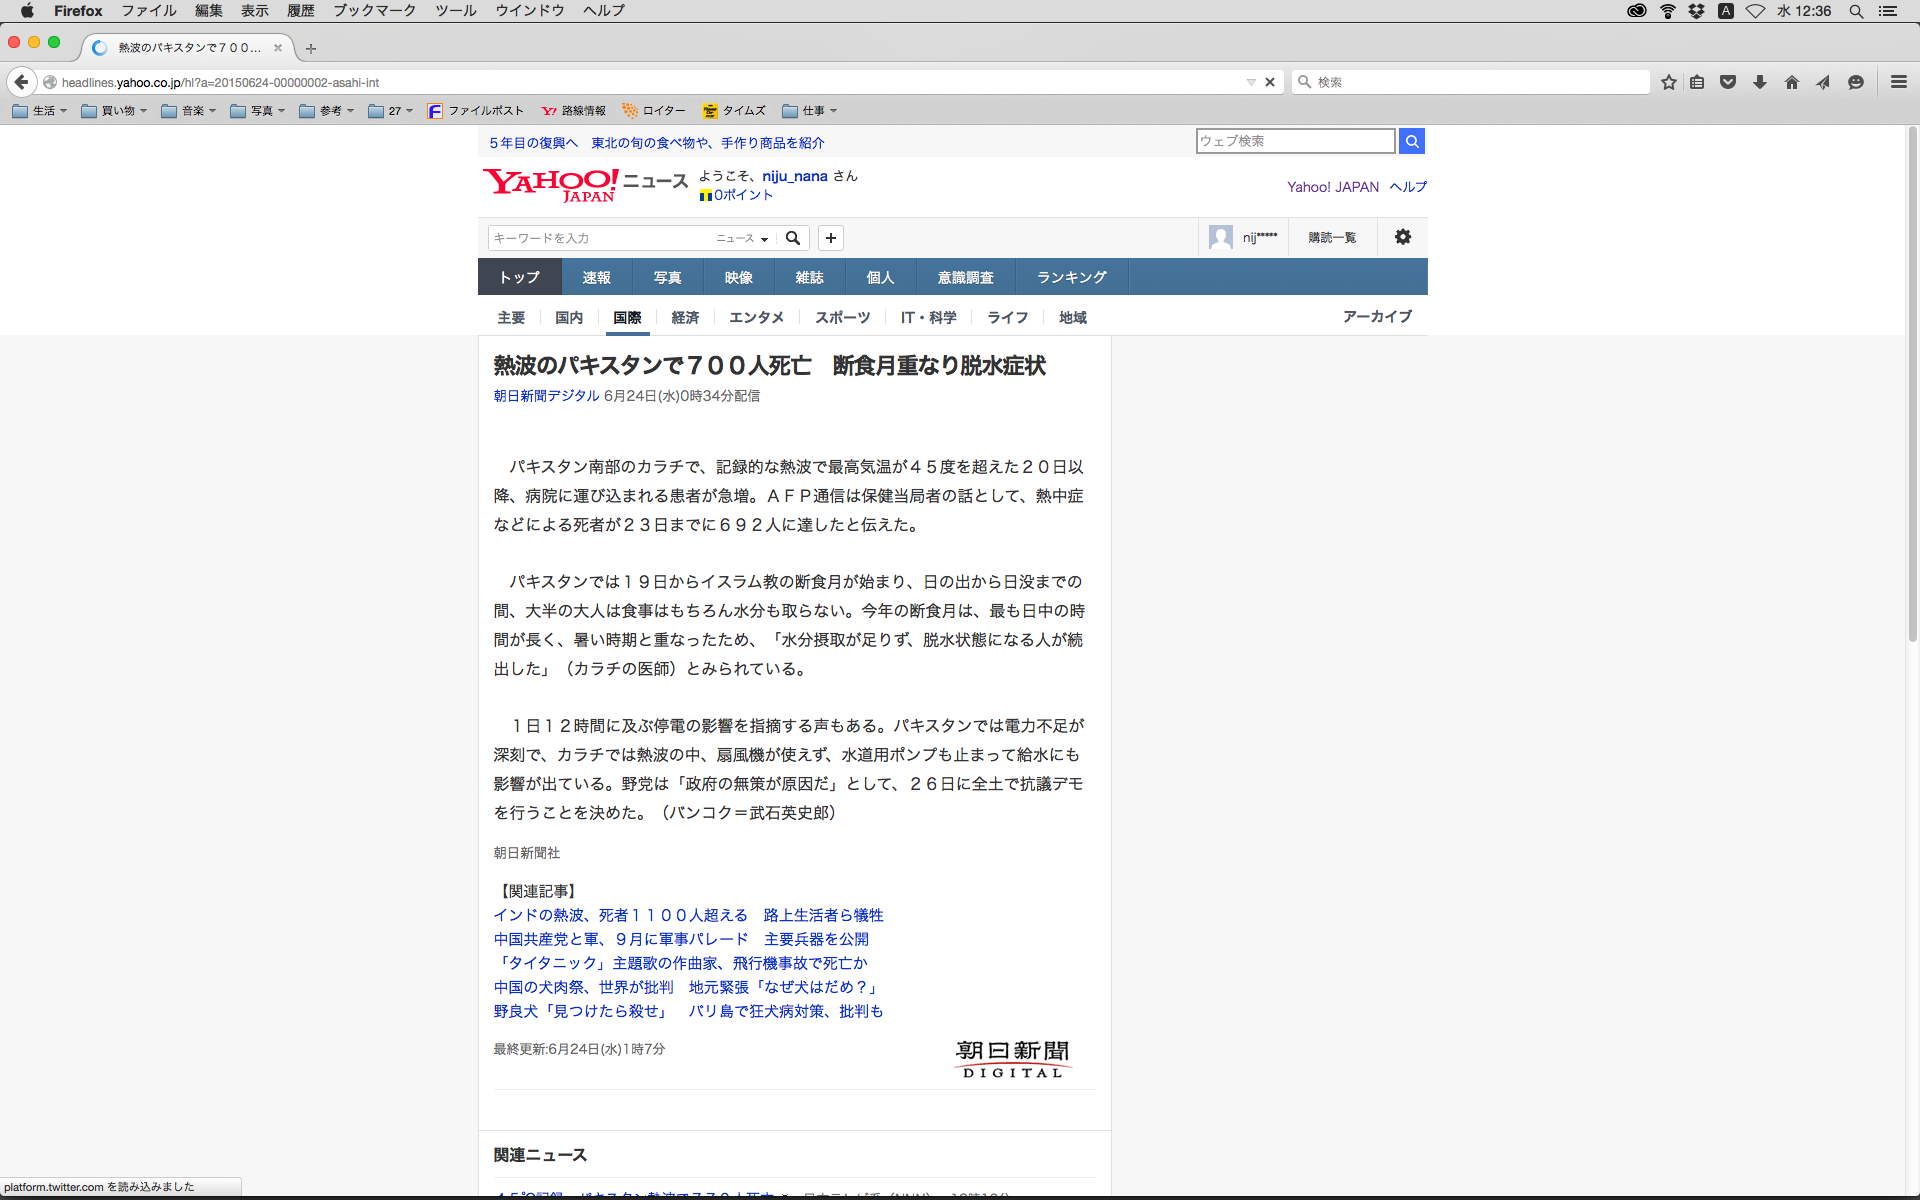Open the URL history dropdown arrow

coord(1251,82)
